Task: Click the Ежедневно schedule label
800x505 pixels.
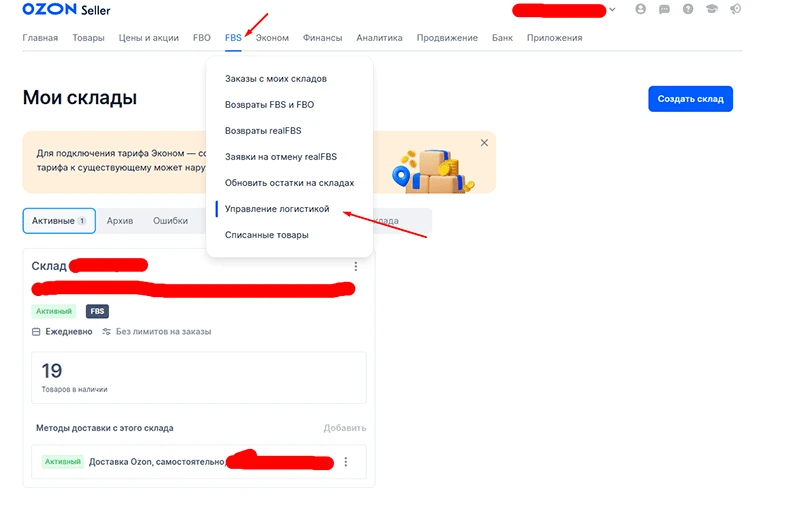Action: pos(69,332)
